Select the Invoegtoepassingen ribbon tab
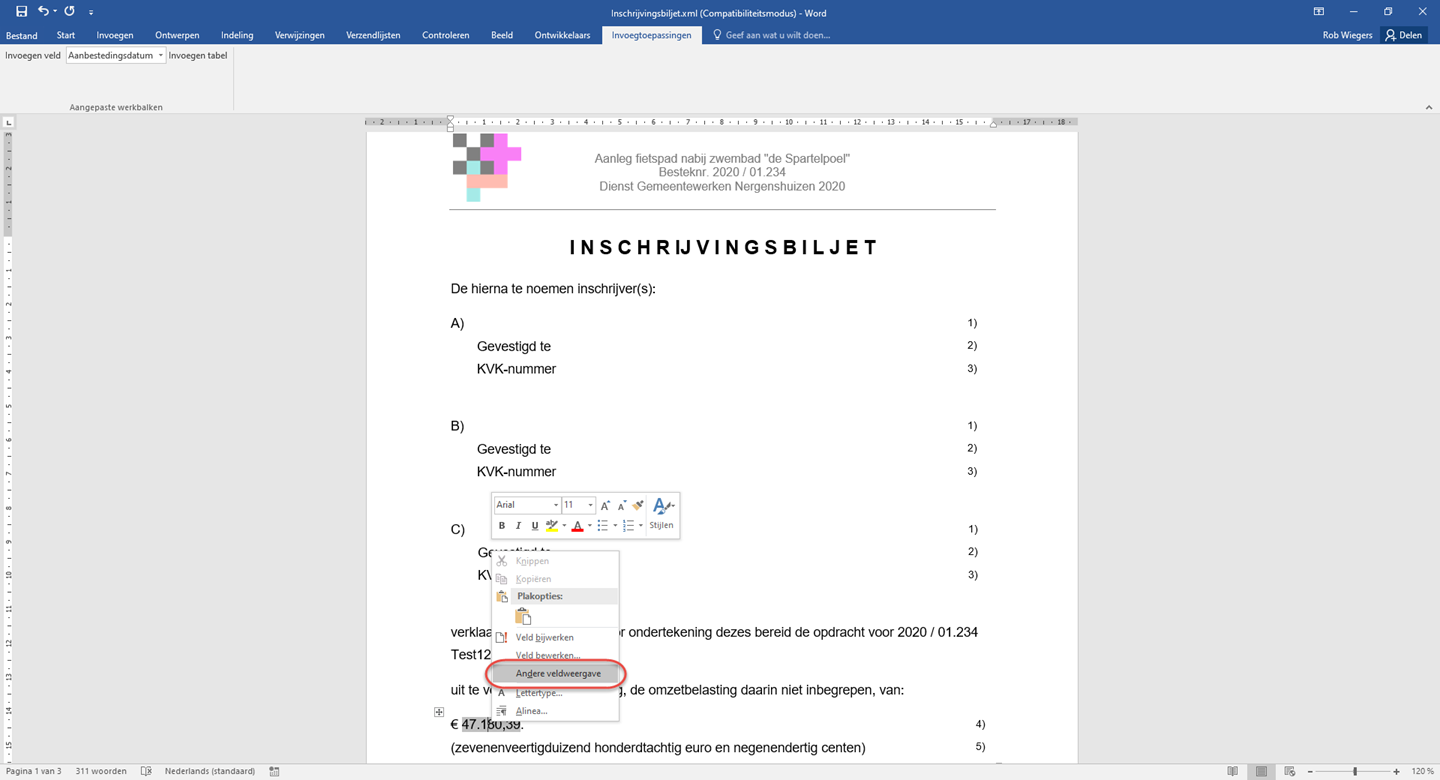The width and height of the screenshot is (1440, 780). pyautogui.click(x=651, y=35)
